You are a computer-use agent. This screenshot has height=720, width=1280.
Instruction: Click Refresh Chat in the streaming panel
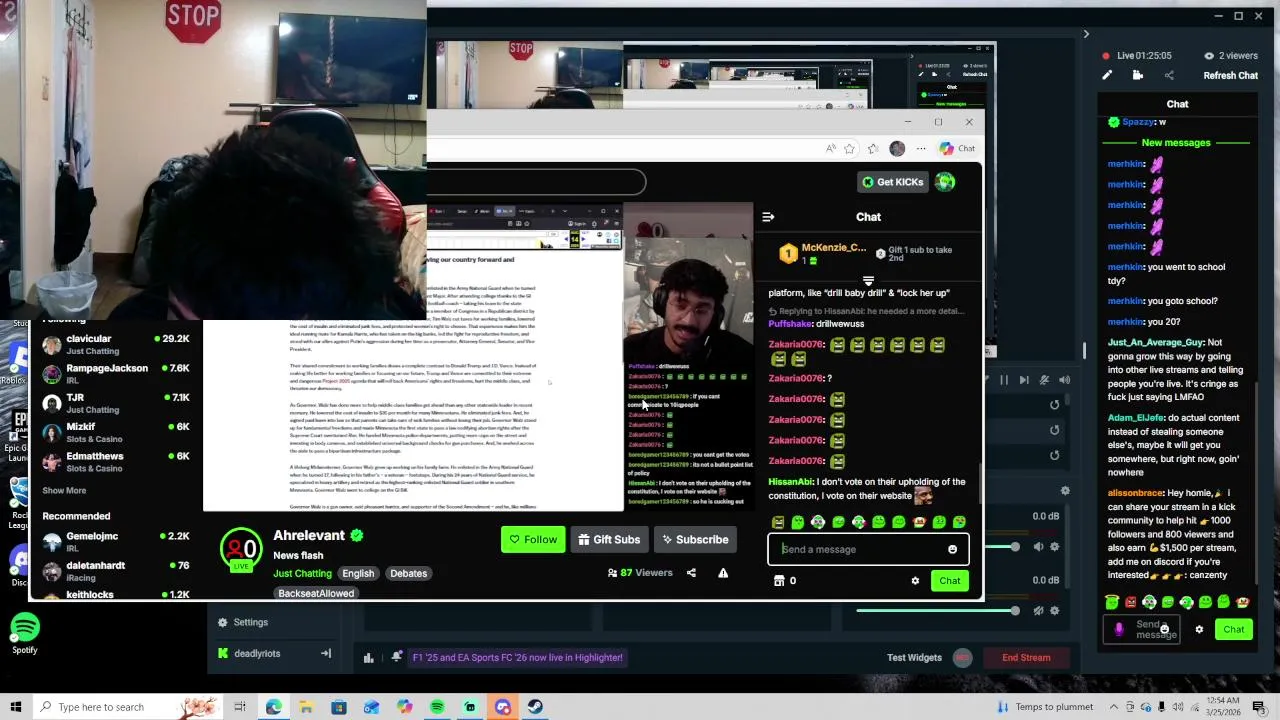pos(1230,76)
